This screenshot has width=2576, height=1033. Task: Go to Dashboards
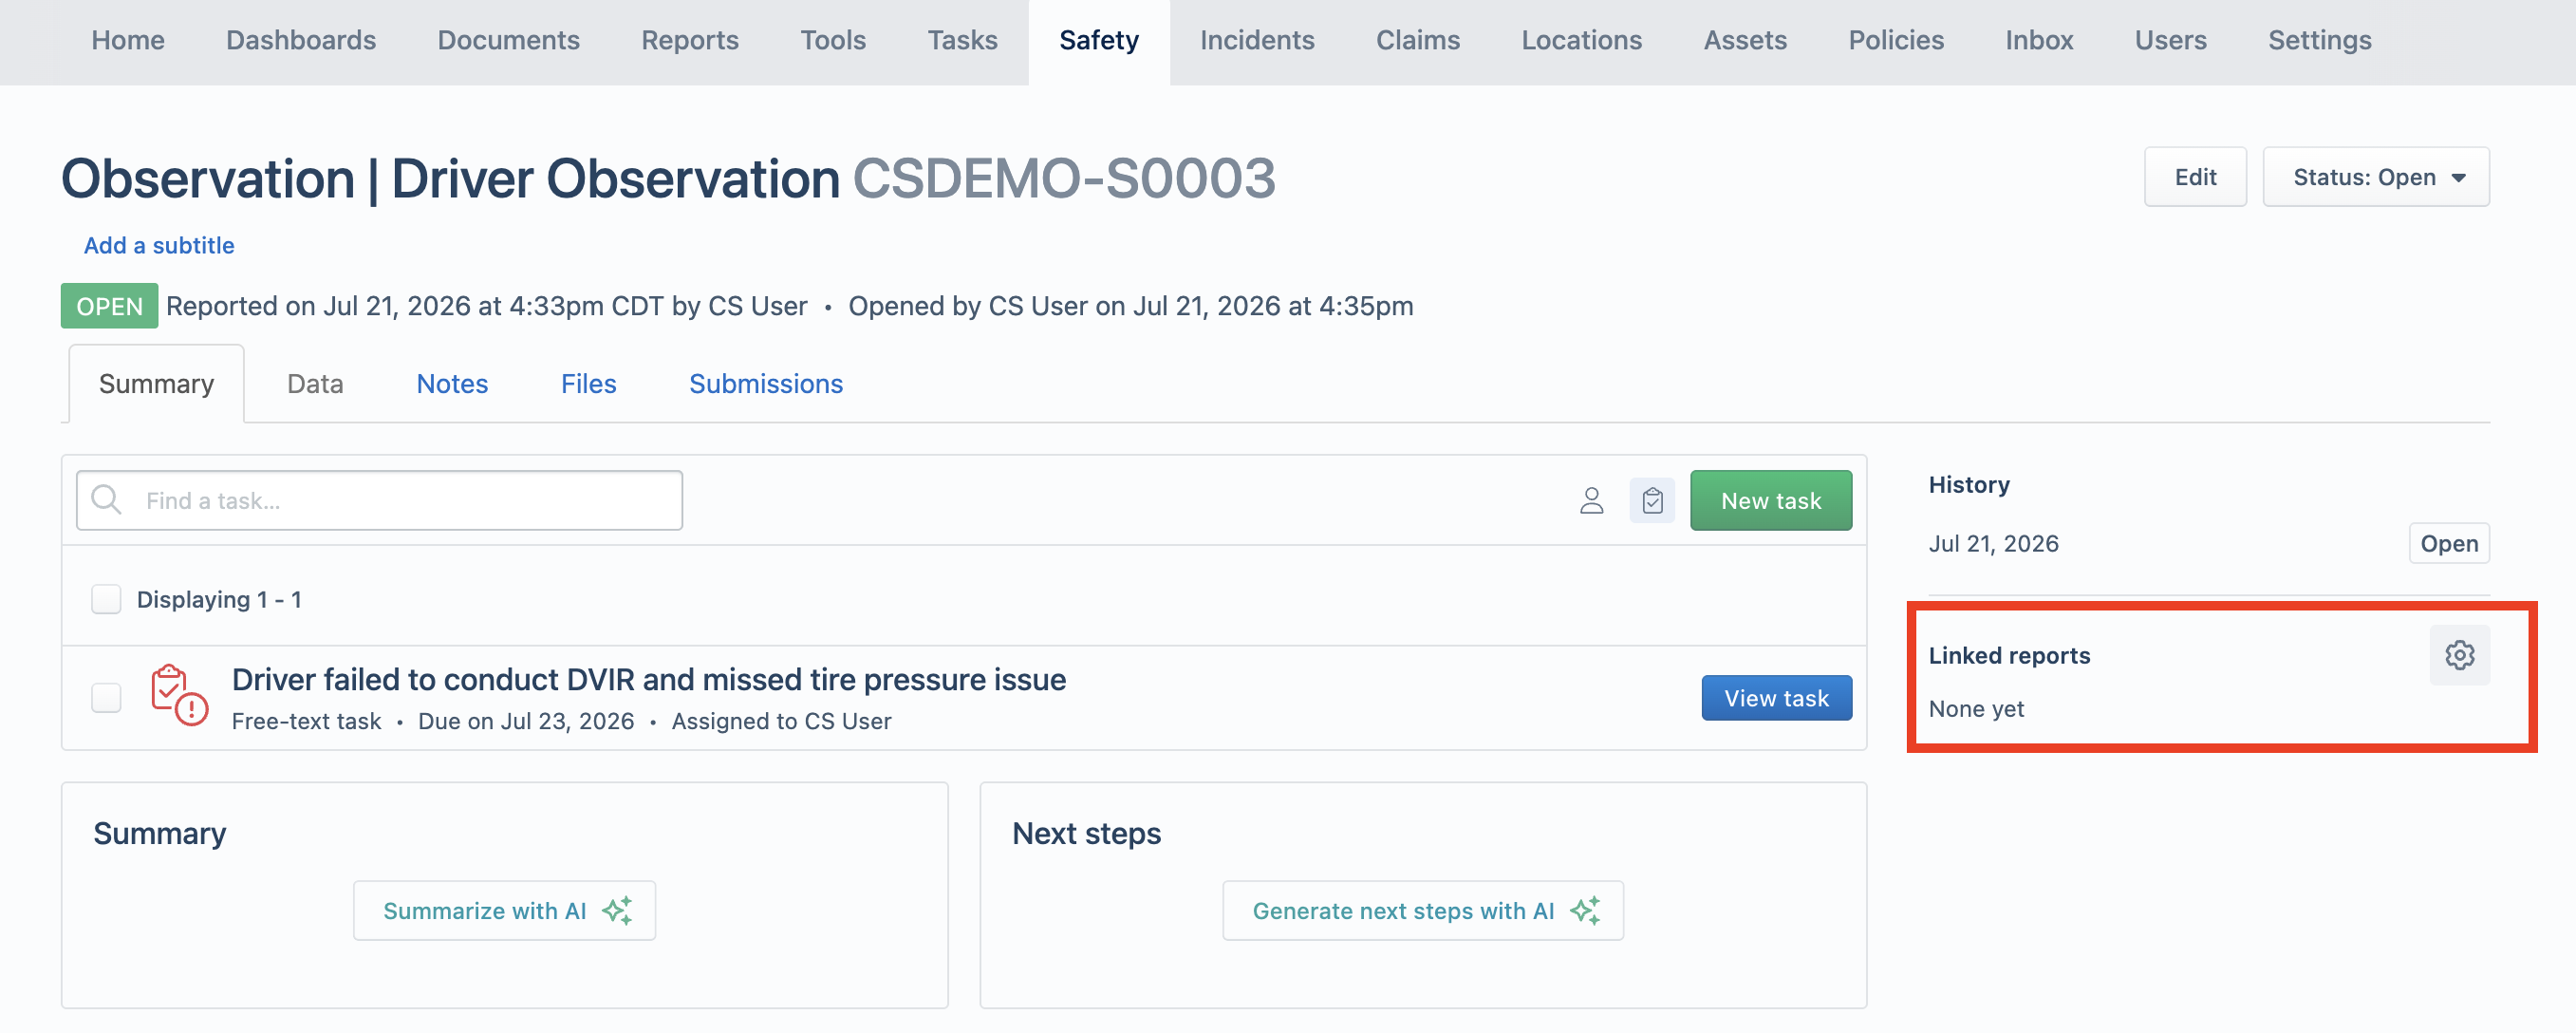pyautogui.click(x=301, y=40)
